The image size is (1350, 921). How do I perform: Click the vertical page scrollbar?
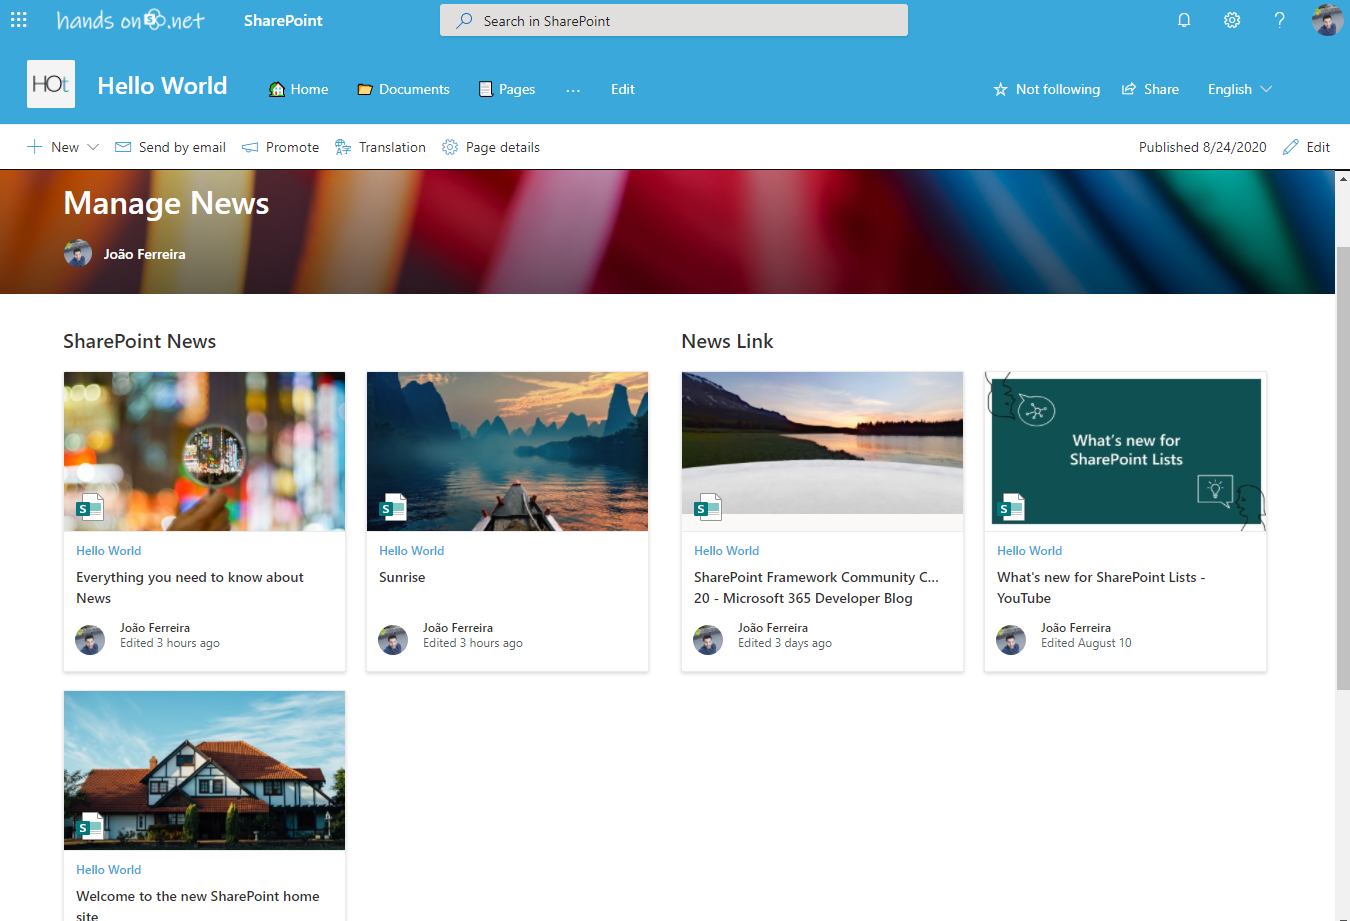(x=1342, y=467)
